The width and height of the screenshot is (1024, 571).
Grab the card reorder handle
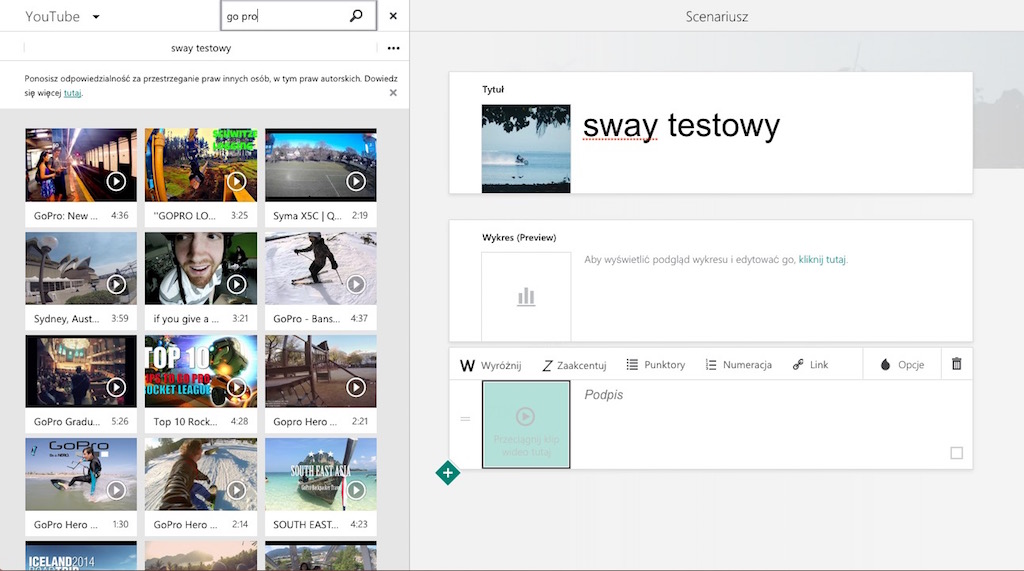(x=465, y=419)
